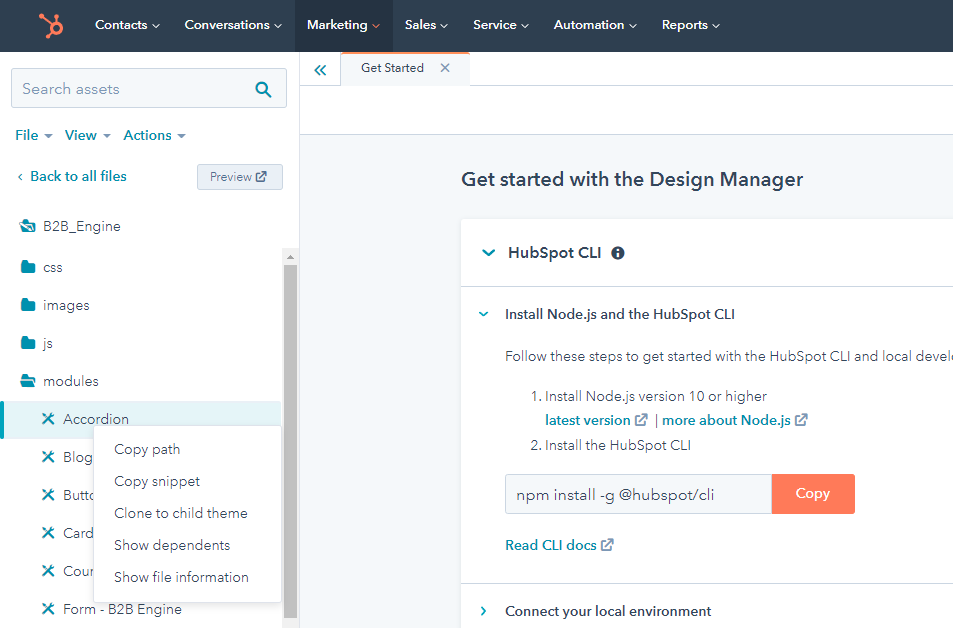Open the Actions dropdown

(x=154, y=135)
